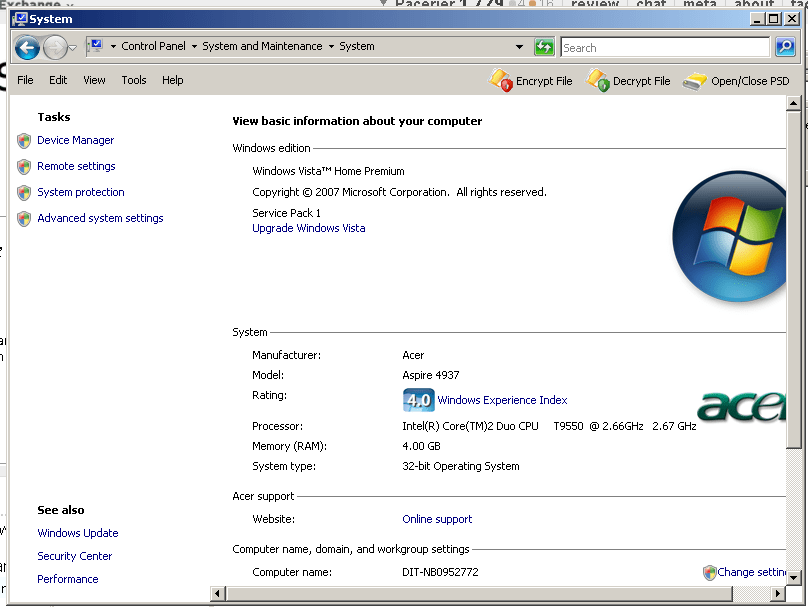Click the computer icon in address bar
The height and width of the screenshot is (607, 808).
(x=96, y=46)
